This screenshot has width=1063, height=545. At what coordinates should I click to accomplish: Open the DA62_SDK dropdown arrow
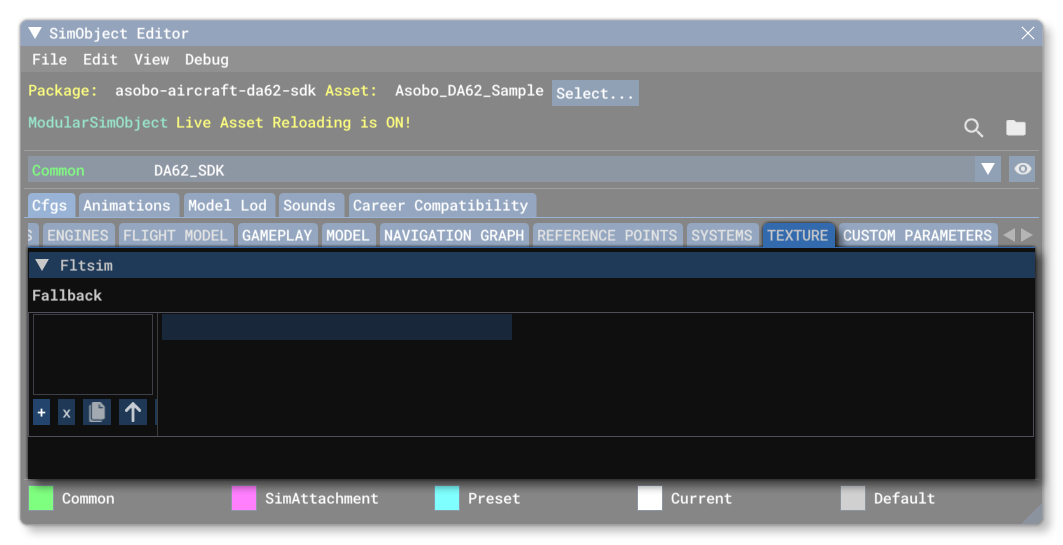[x=988, y=169]
